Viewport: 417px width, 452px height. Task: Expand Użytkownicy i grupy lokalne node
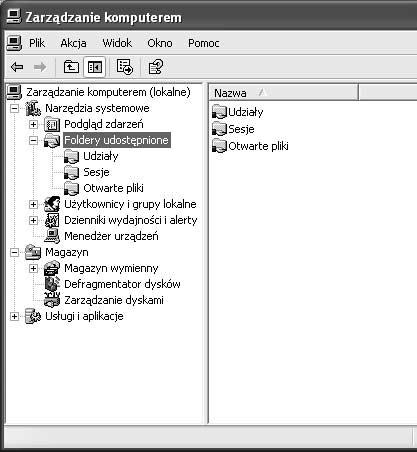tap(33, 204)
